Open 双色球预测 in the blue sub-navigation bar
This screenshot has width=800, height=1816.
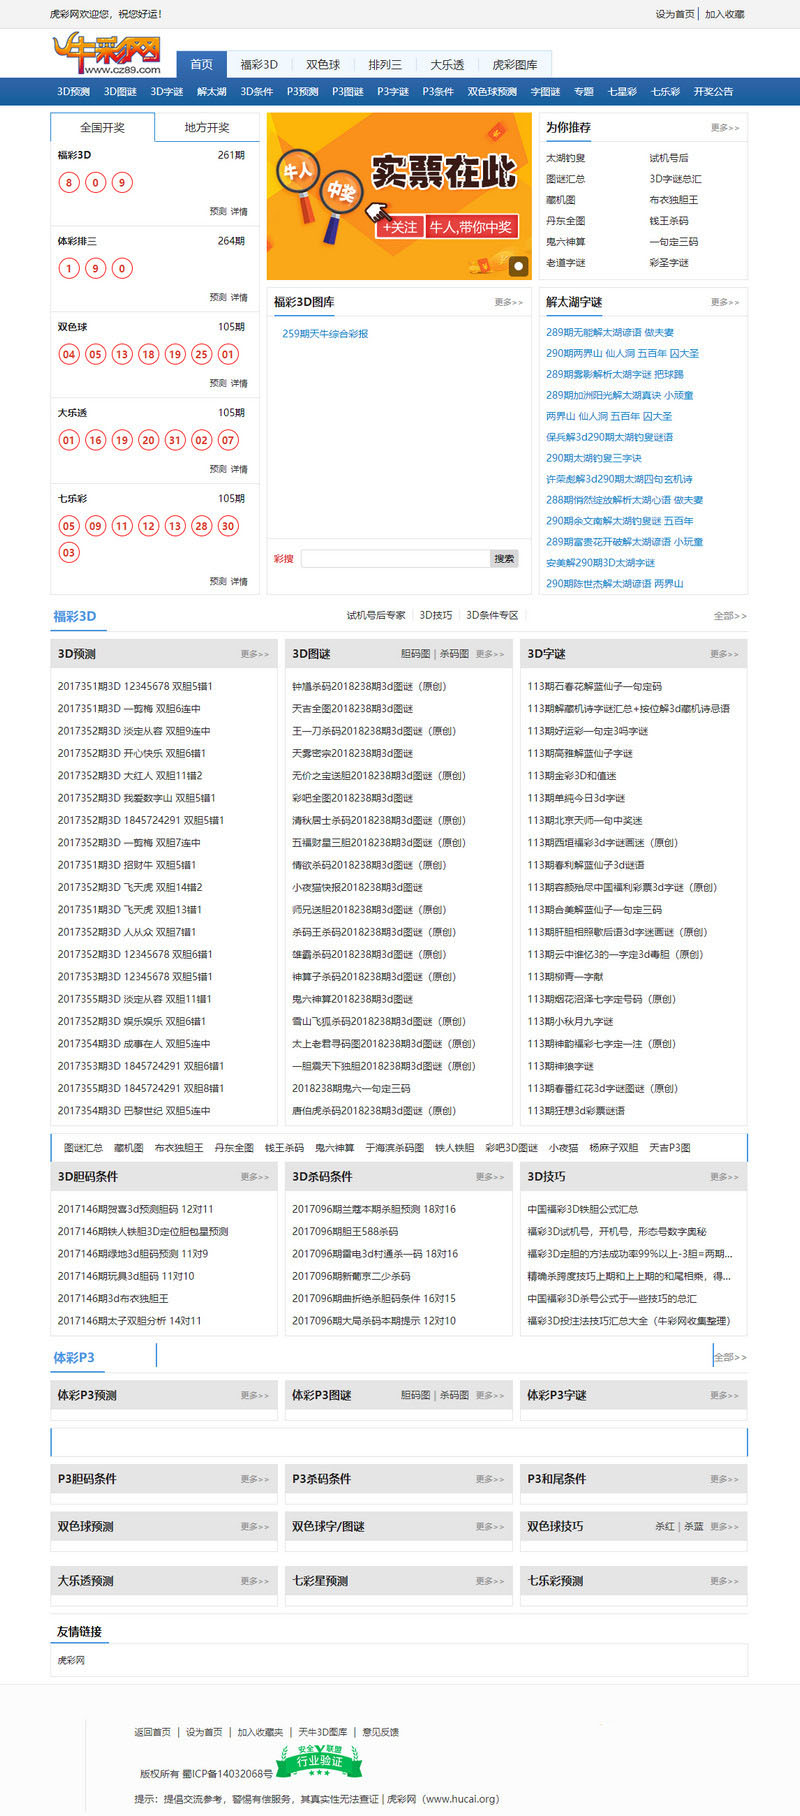click(492, 91)
